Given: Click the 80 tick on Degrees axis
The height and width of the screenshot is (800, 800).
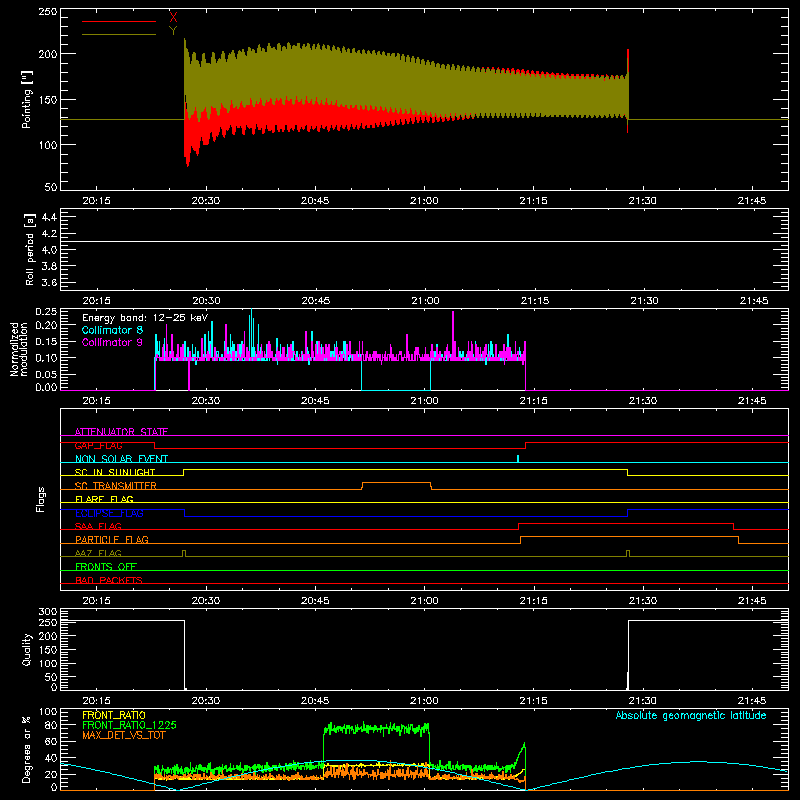Looking at the screenshot, I should (51, 725).
